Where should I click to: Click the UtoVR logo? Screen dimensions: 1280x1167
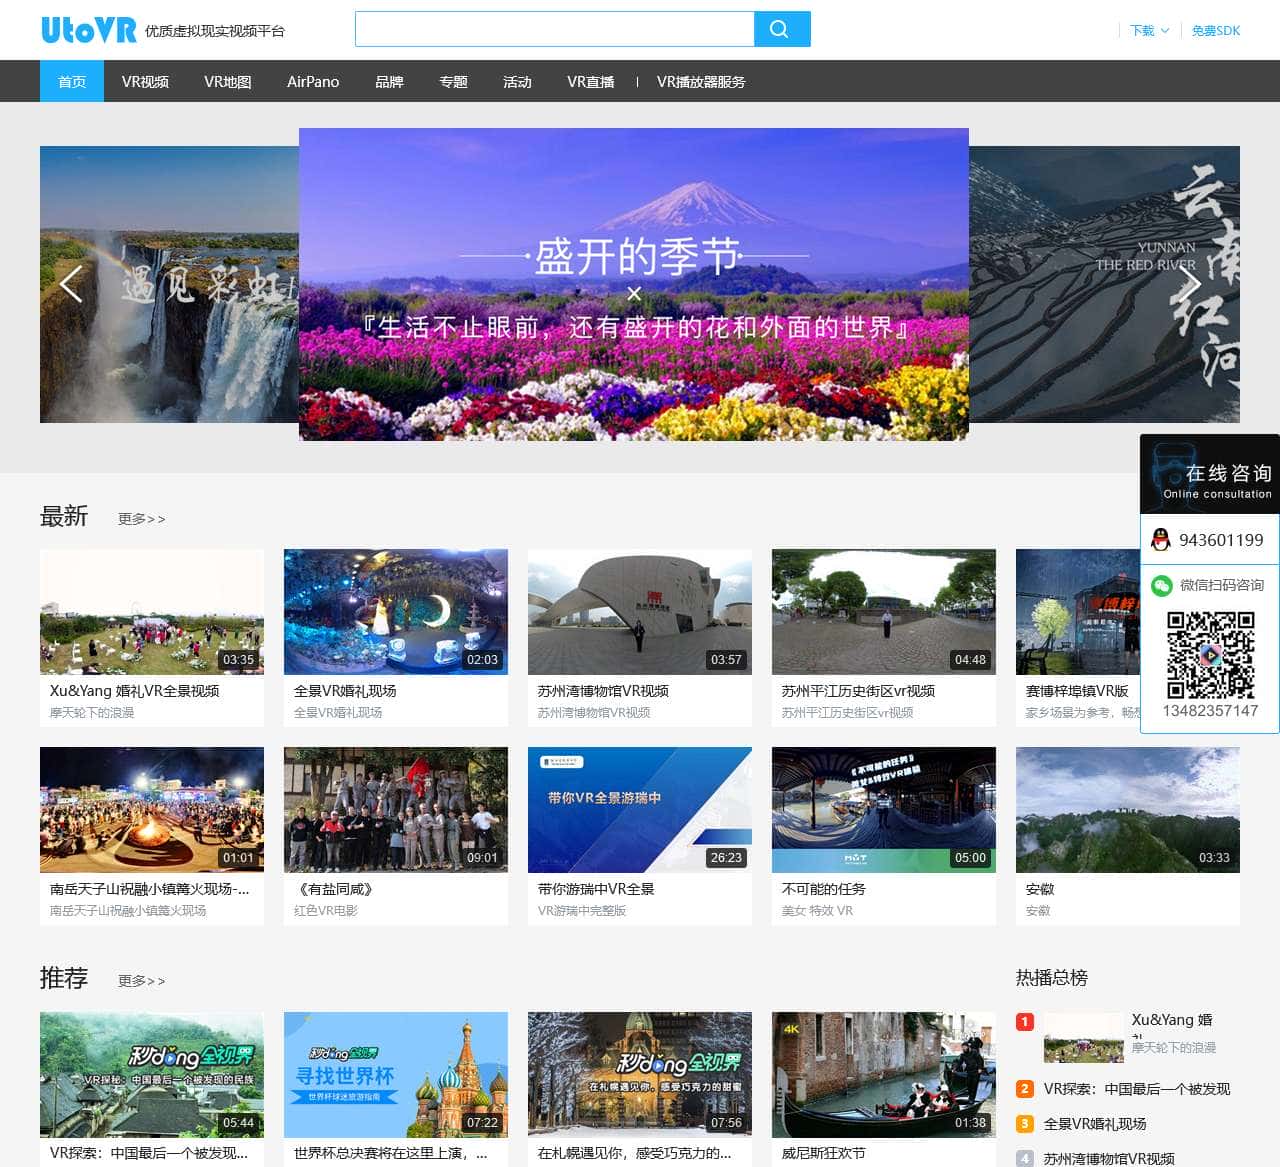coord(88,30)
